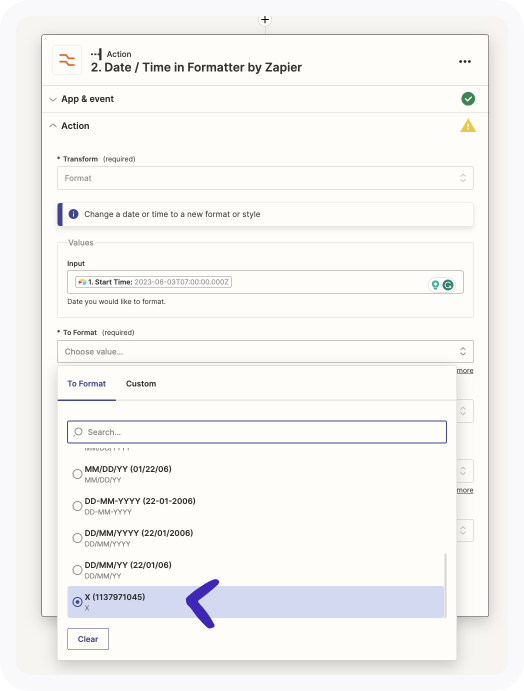Select the X (1137971045) timestamp radio option
Viewport: 524px width, 691px height.
(77, 602)
